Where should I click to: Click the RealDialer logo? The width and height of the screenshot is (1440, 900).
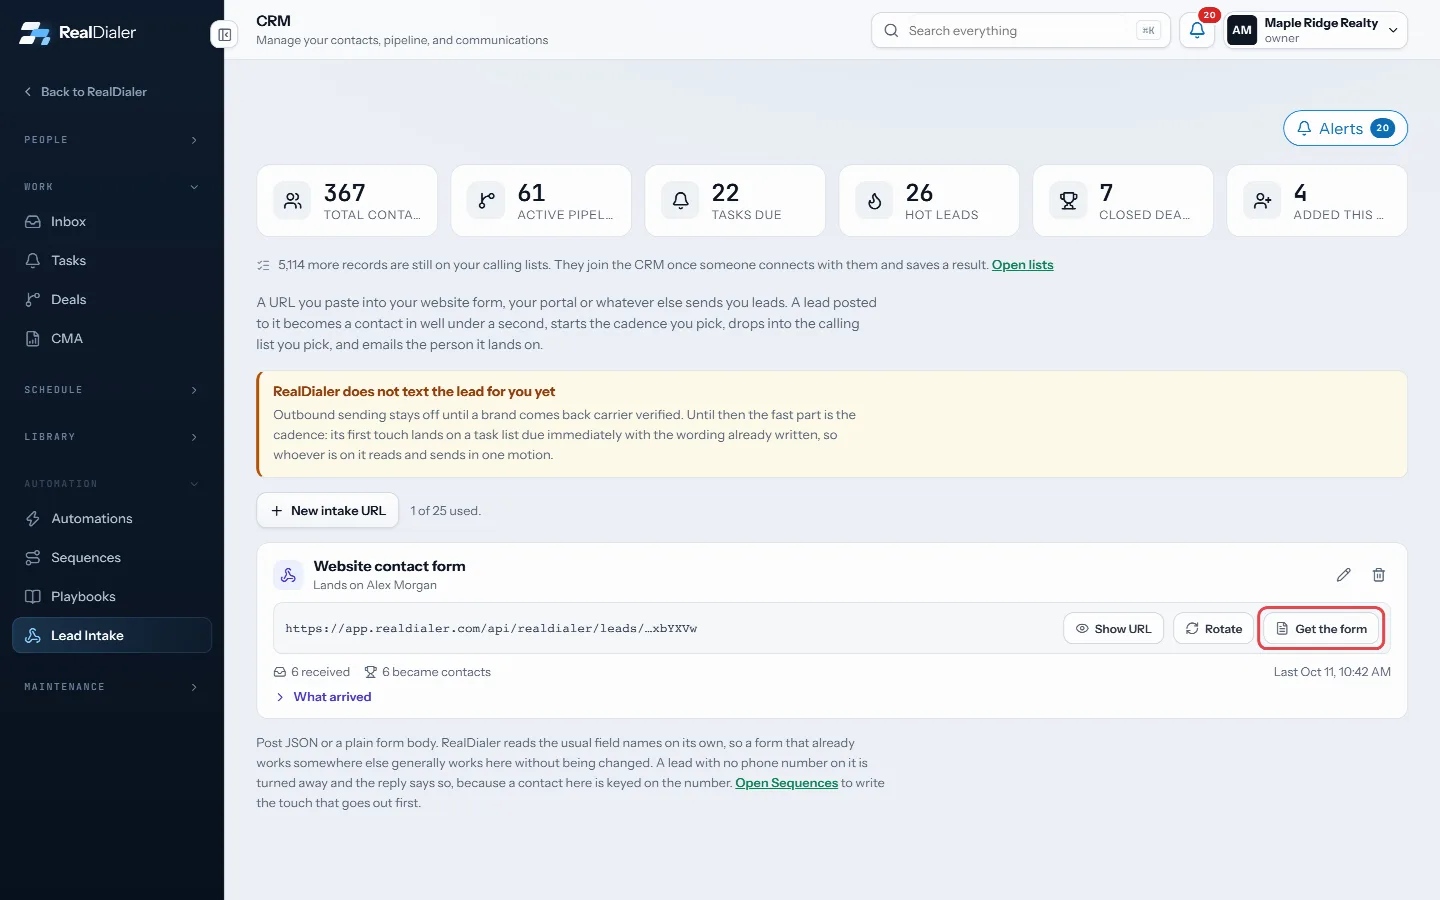click(x=78, y=33)
